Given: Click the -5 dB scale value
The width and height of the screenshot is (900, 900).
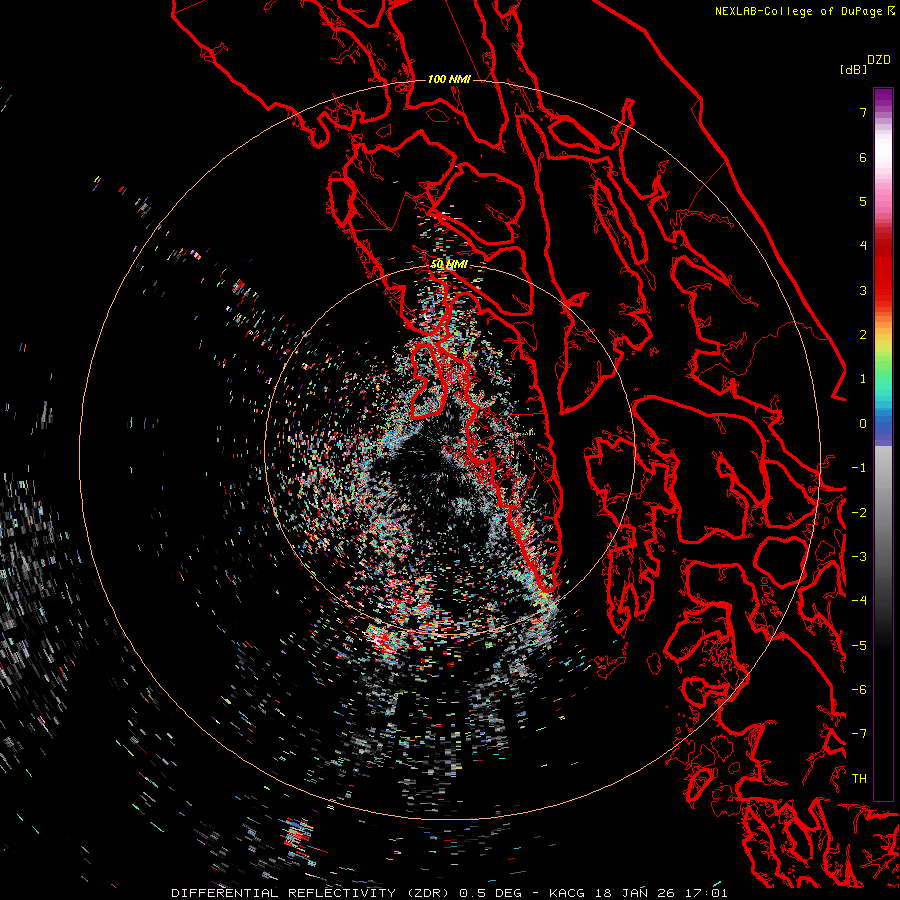Looking at the screenshot, I should pos(859,646).
